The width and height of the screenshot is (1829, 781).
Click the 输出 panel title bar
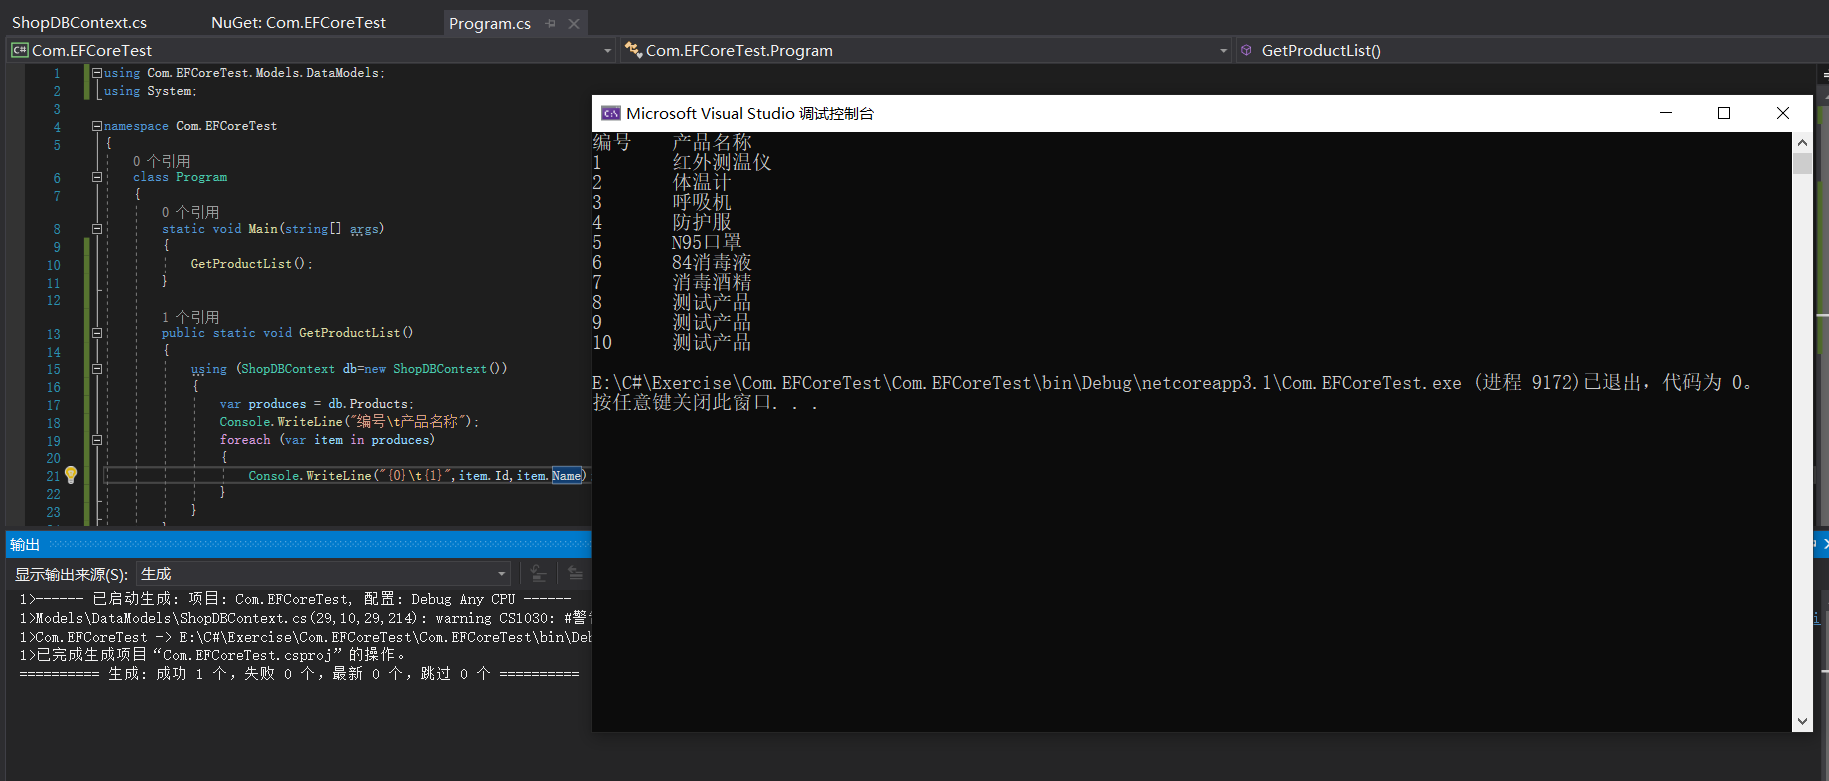click(298, 544)
